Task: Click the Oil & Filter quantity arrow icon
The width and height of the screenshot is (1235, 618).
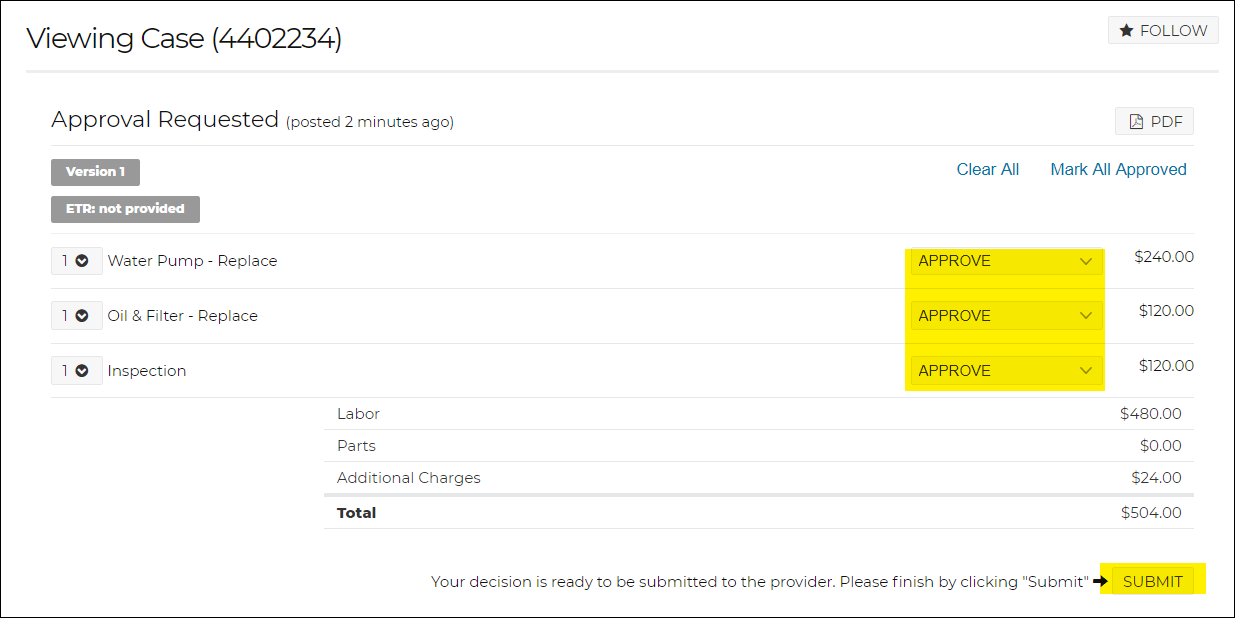Action: (x=82, y=316)
